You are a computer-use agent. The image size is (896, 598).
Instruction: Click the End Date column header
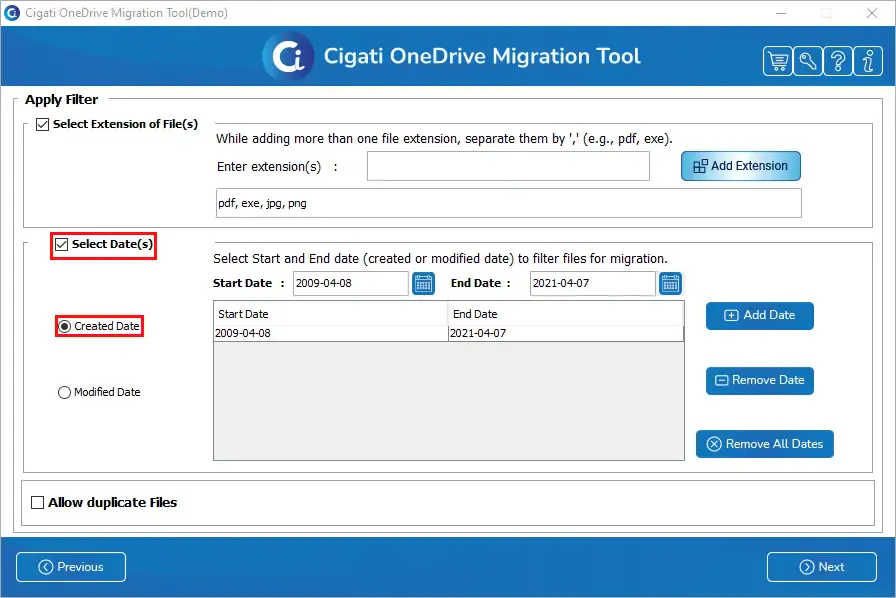pos(566,314)
